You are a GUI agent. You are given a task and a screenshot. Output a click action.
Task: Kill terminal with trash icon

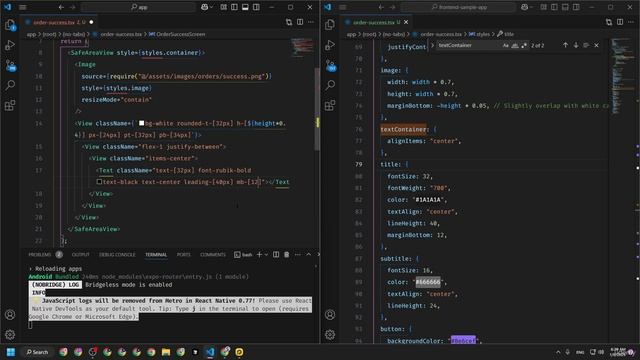coord(287,255)
